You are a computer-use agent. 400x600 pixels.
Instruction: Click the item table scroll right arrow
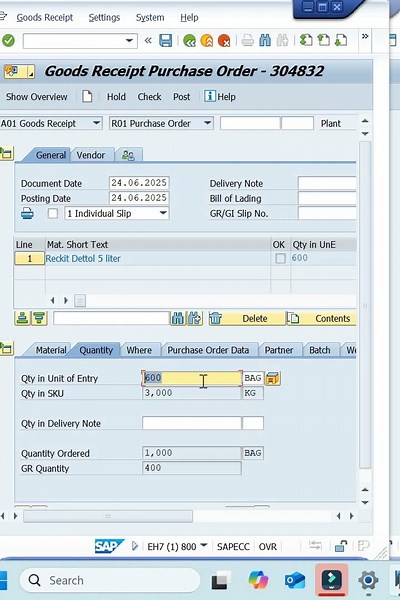pos(66,300)
